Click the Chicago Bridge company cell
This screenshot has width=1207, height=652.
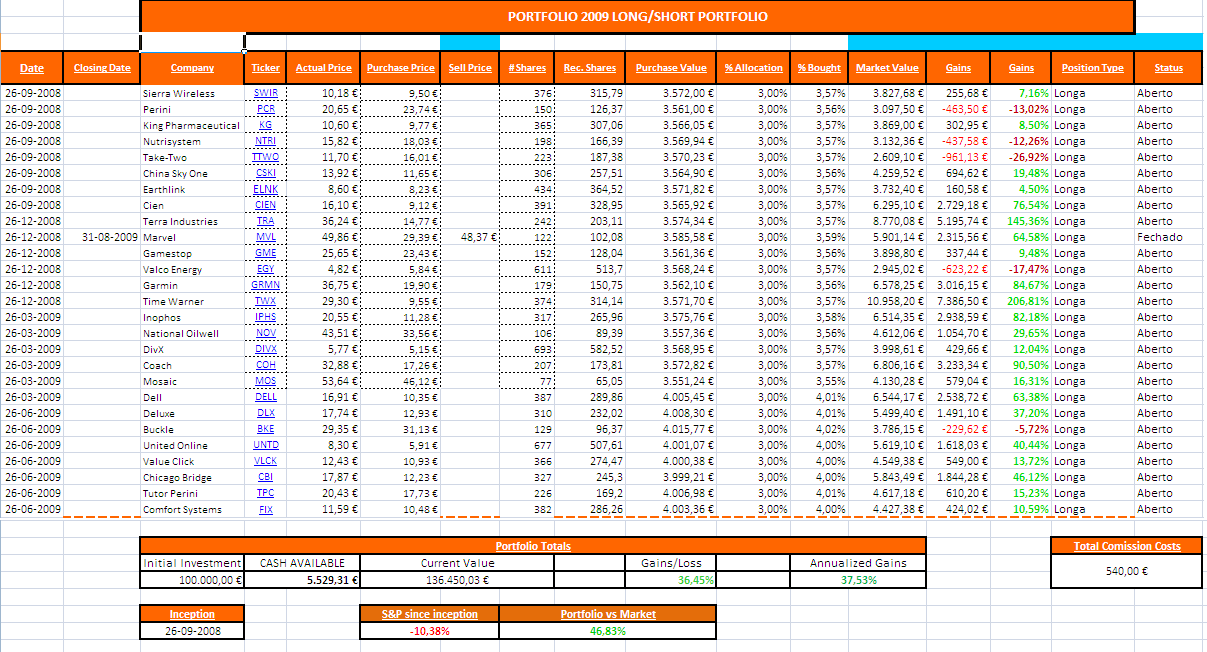pyautogui.click(x=193, y=477)
